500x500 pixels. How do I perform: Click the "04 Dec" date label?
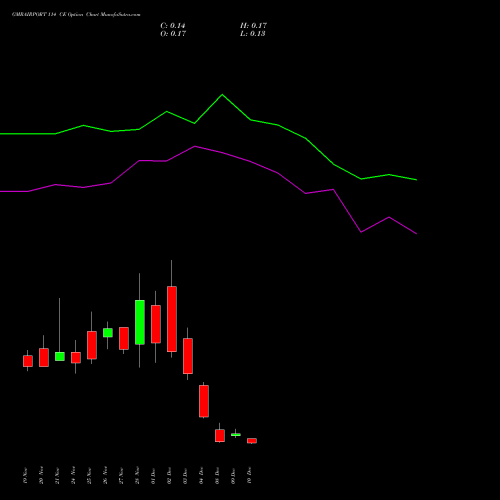pyautogui.click(x=201, y=476)
